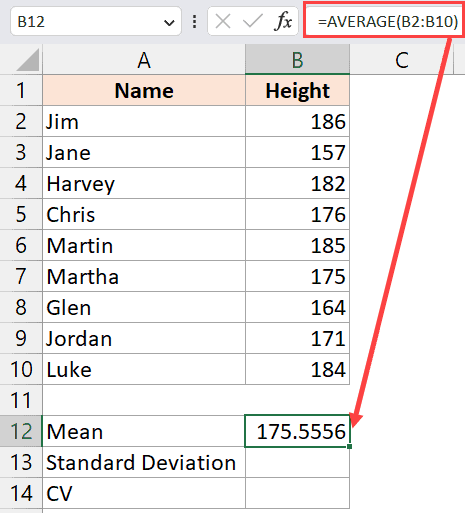Click inside the Name Box showing B12
This screenshot has width=465, height=513.
[87, 22]
